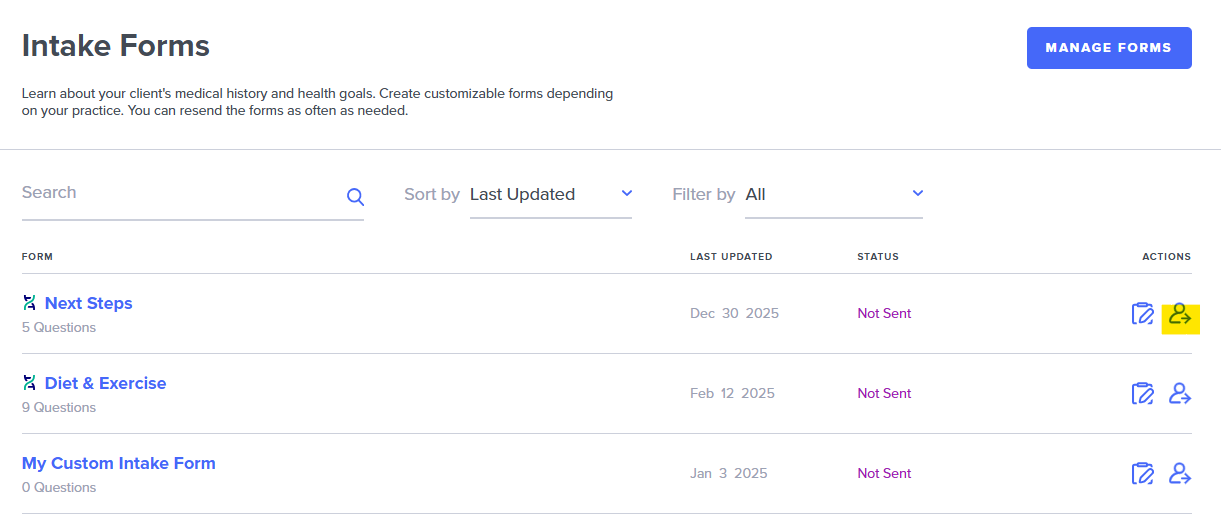Click Not Sent status in Next Steps row
Screen dimensions: 1221x521
point(884,313)
